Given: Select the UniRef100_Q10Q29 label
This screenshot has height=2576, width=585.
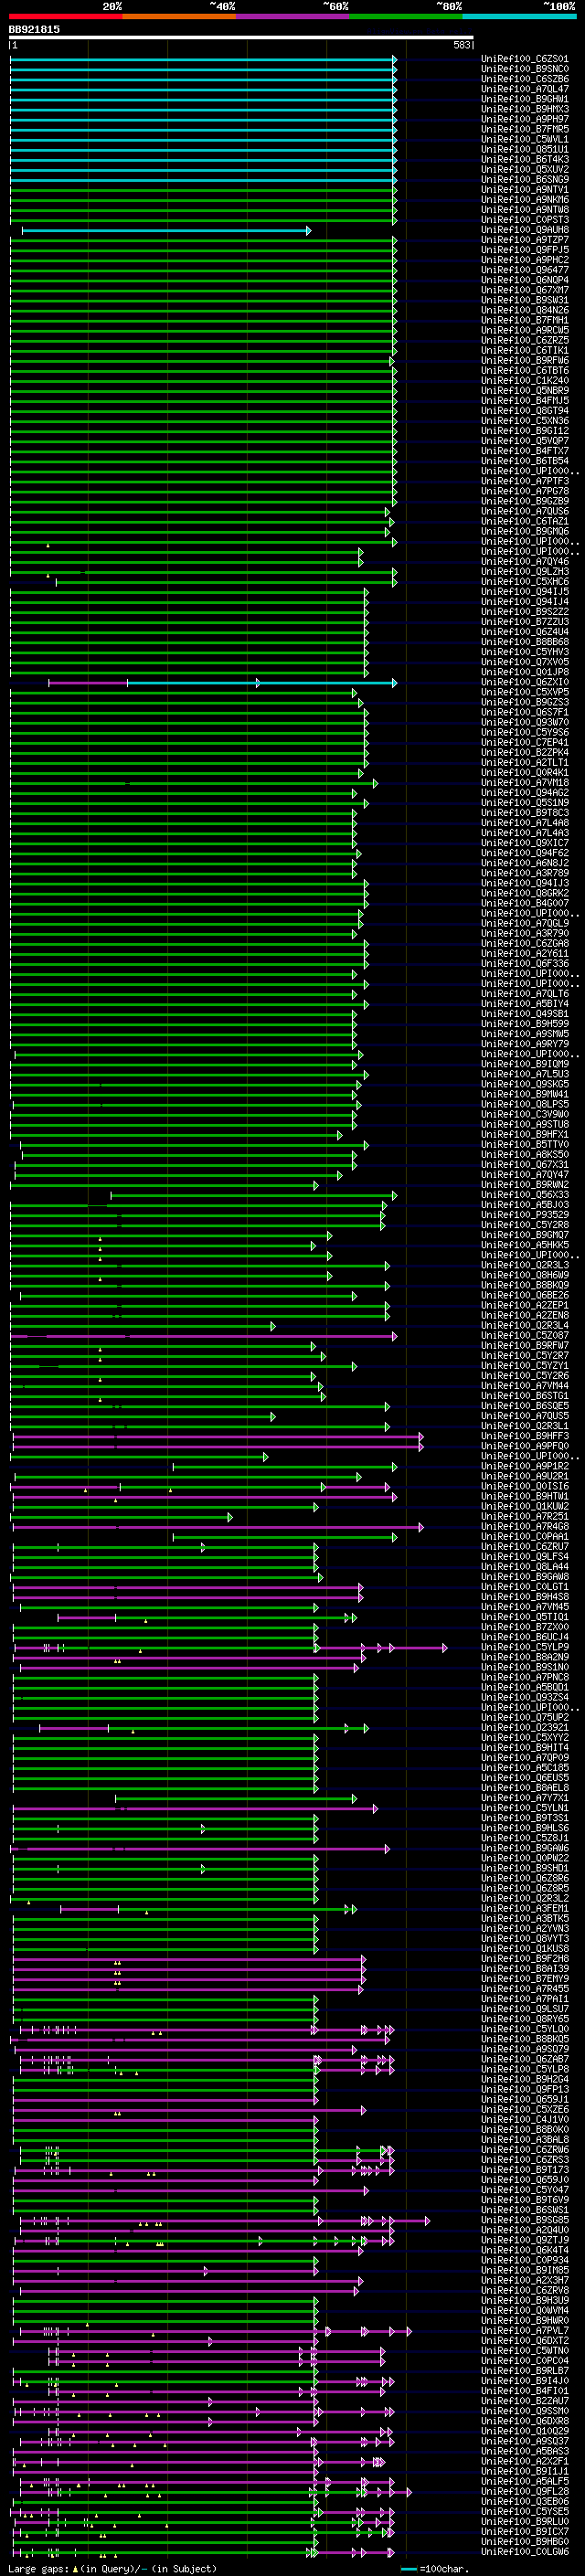Looking at the screenshot, I should [525, 2431].
